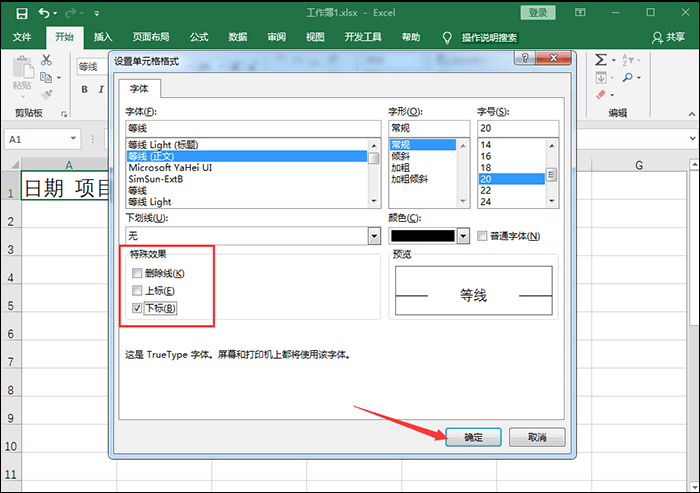Click the lightbulb Tell Me icon
700x493 pixels.
click(447, 38)
